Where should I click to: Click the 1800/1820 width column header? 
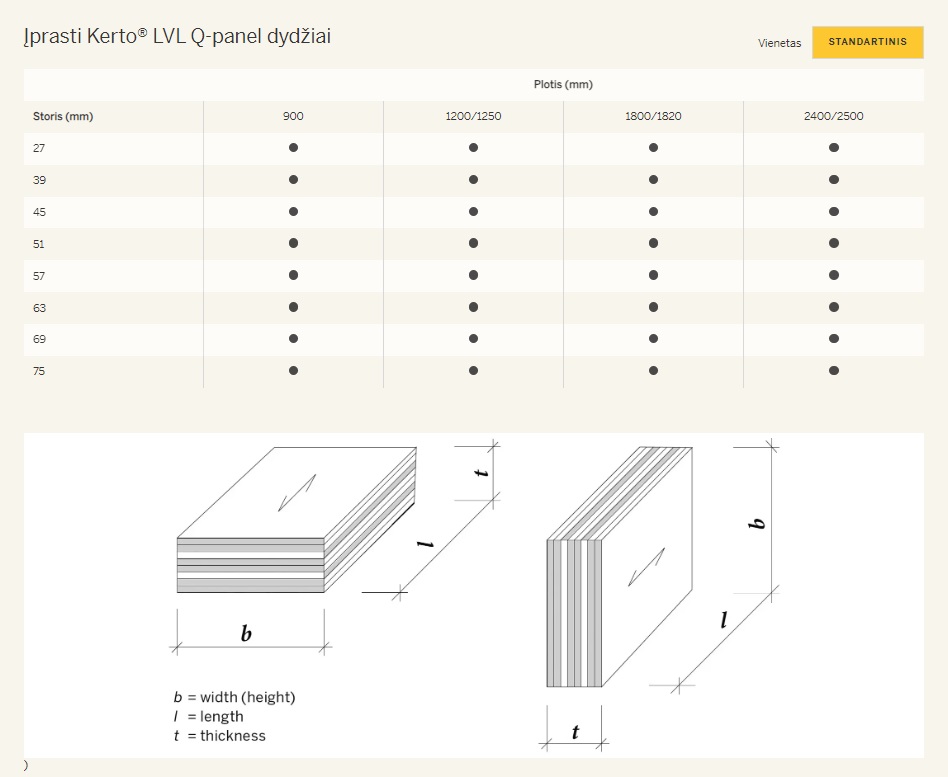point(653,116)
